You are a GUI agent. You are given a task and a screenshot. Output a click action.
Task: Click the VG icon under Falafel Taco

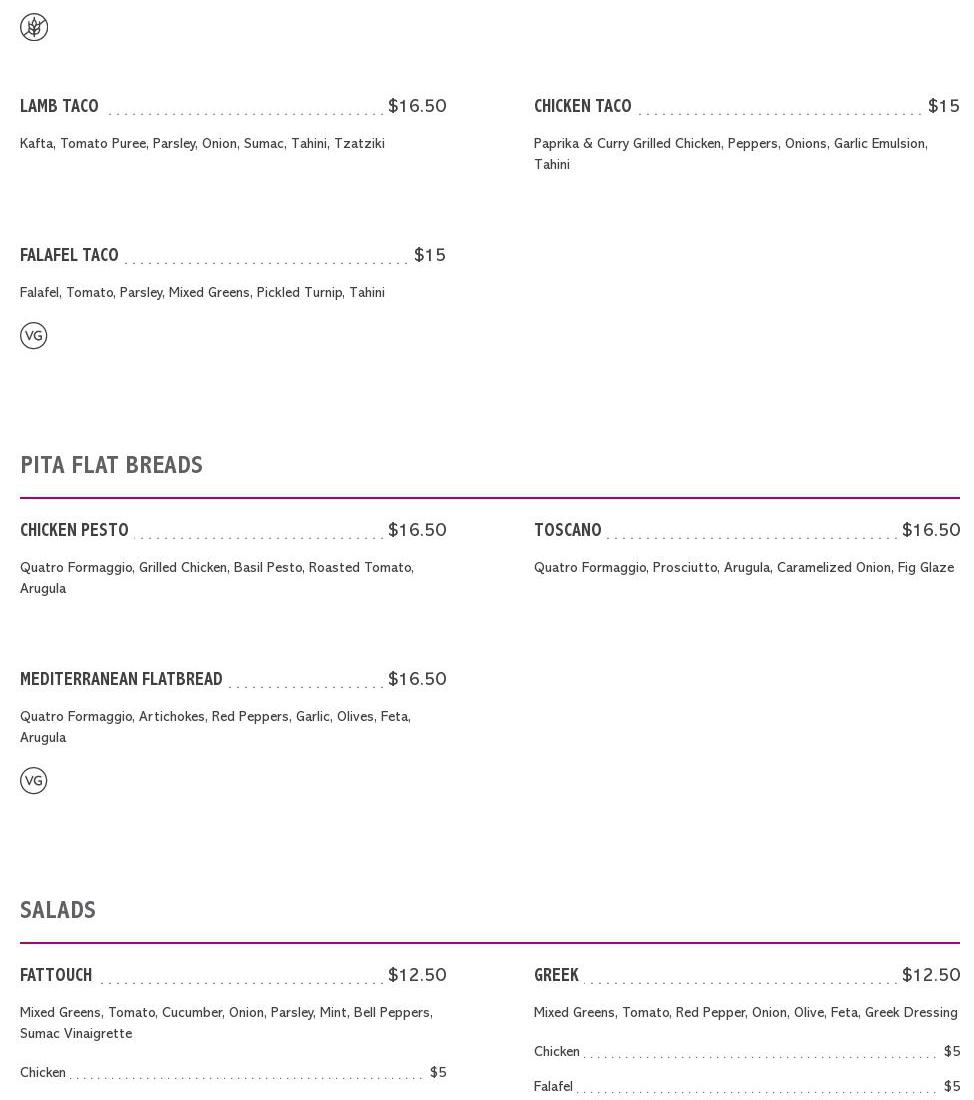click(x=34, y=336)
